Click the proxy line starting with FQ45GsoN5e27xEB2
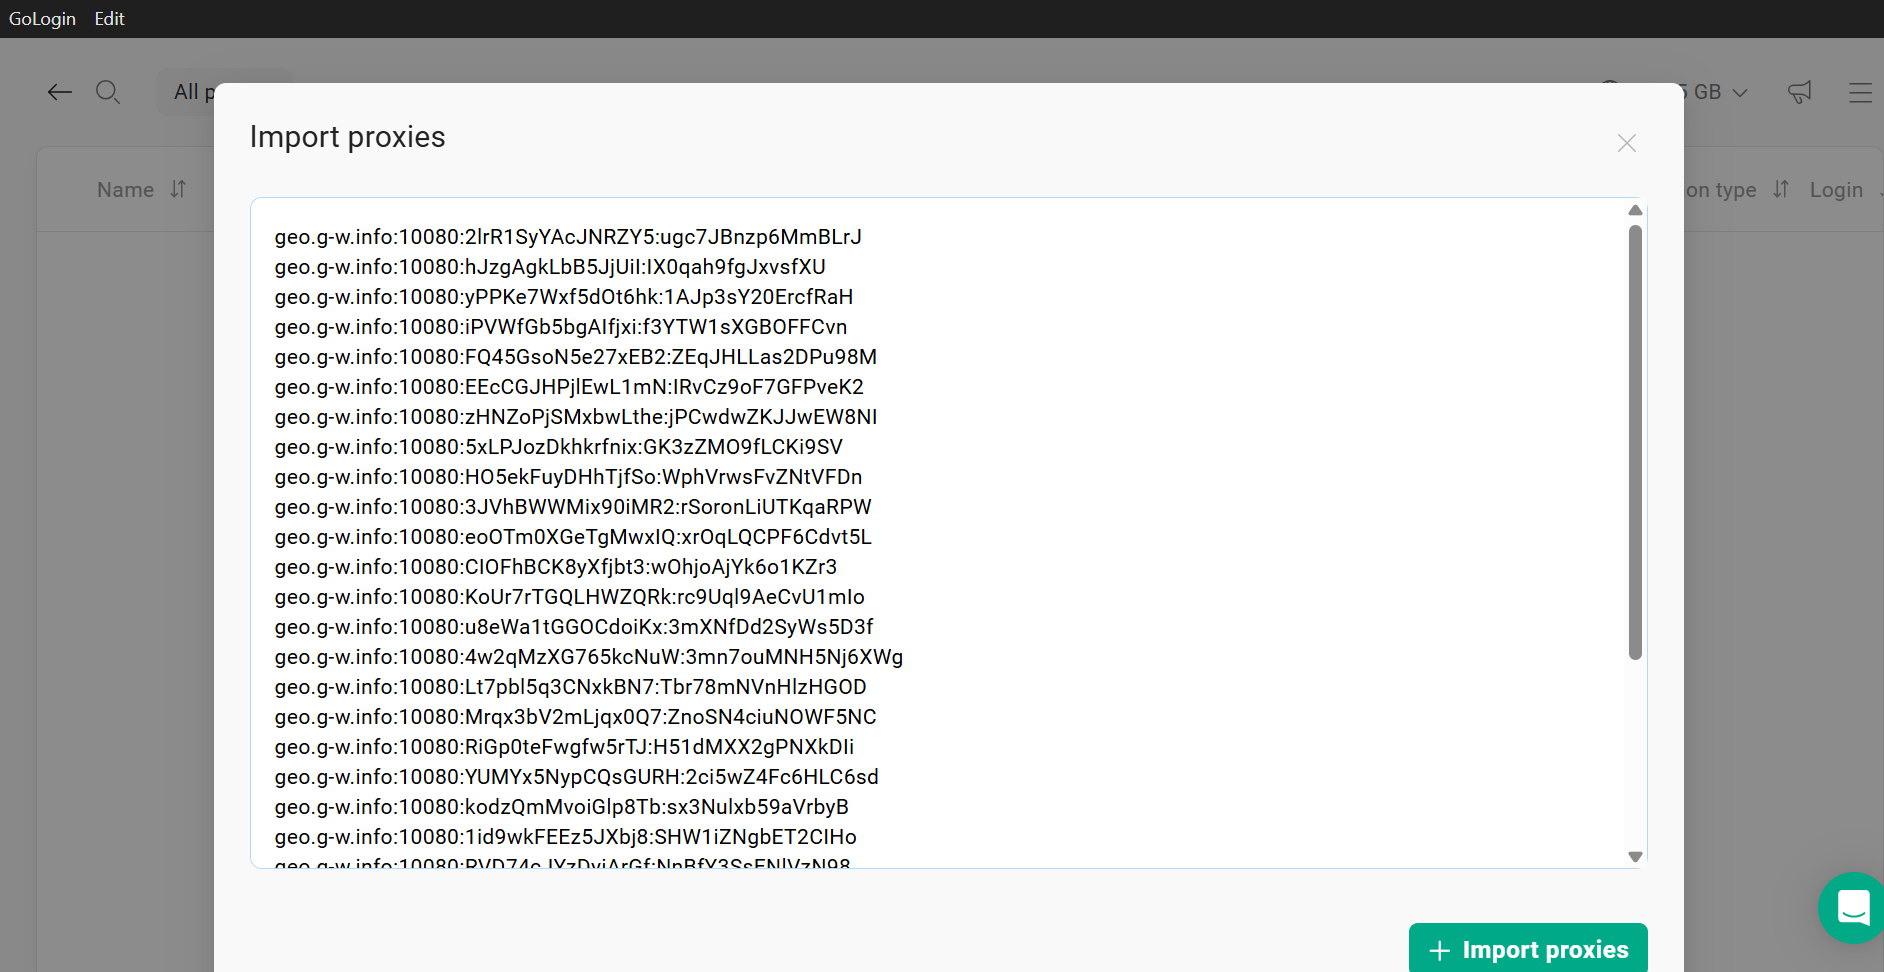Viewport: 1884px width, 972px height. click(x=575, y=357)
